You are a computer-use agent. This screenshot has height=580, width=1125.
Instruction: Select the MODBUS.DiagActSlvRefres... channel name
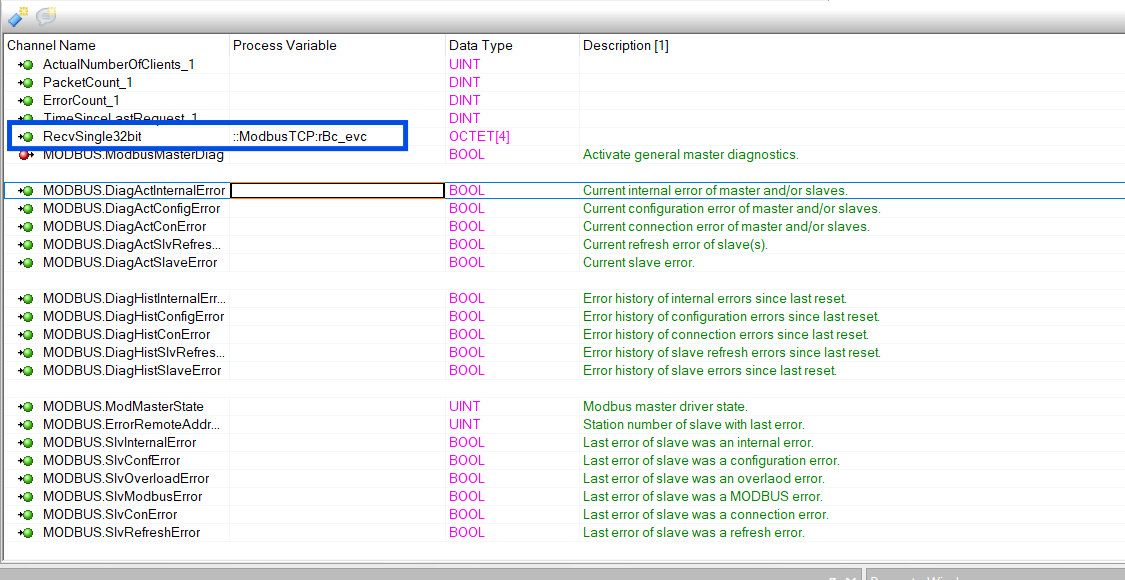(x=134, y=245)
